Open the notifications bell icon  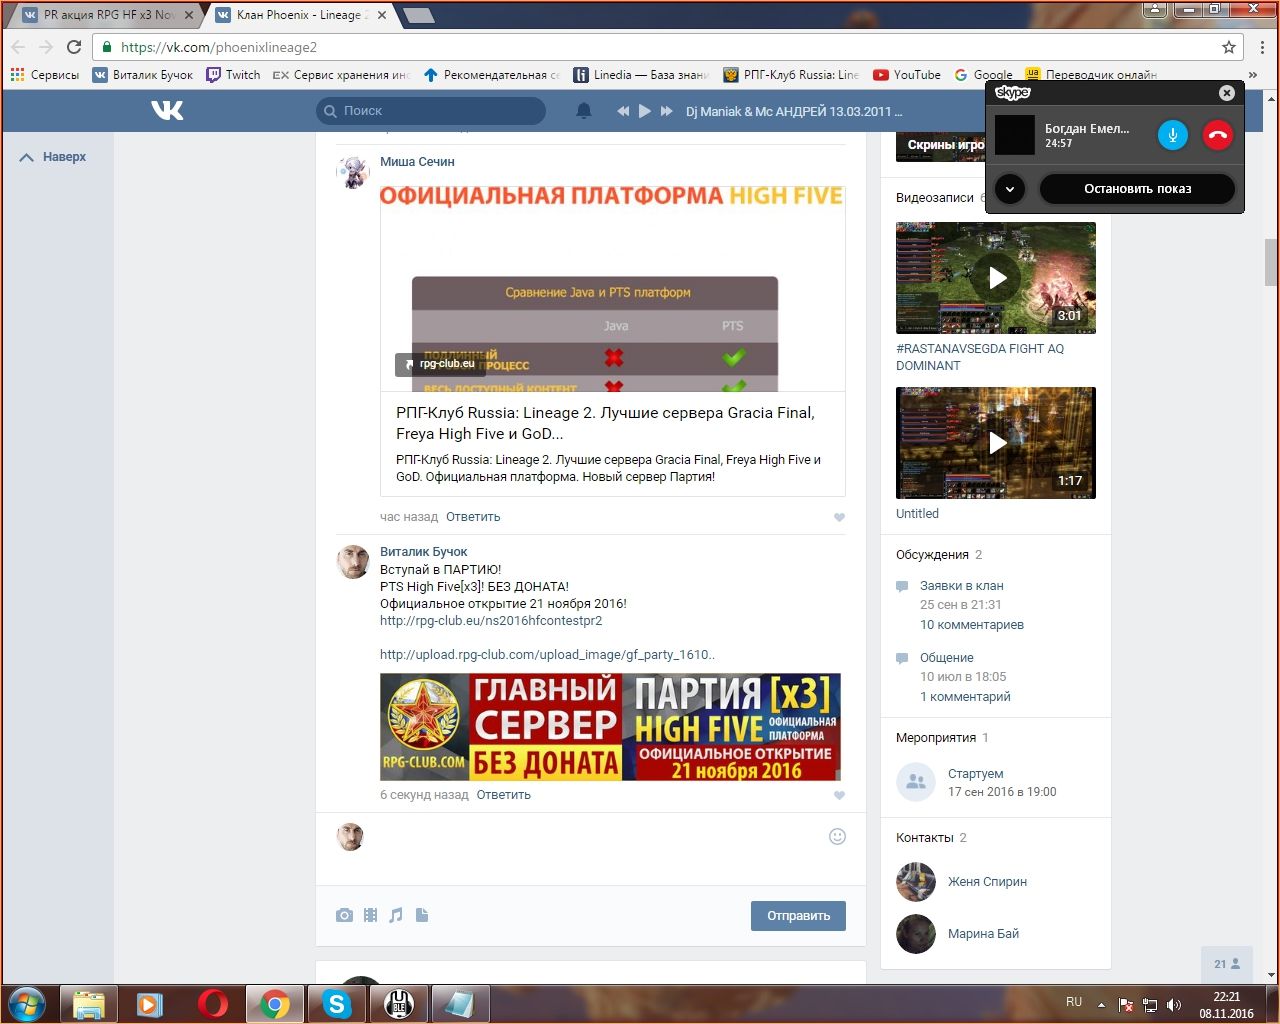pyautogui.click(x=584, y=111)
